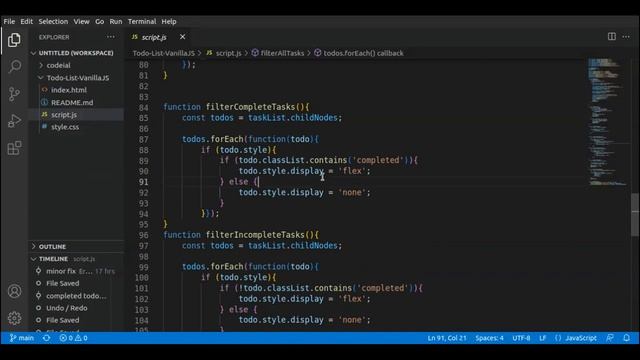This screenshot has height=360, width=640.
Task: Expand the codeial folder
Action: click(x=58, y=65)
